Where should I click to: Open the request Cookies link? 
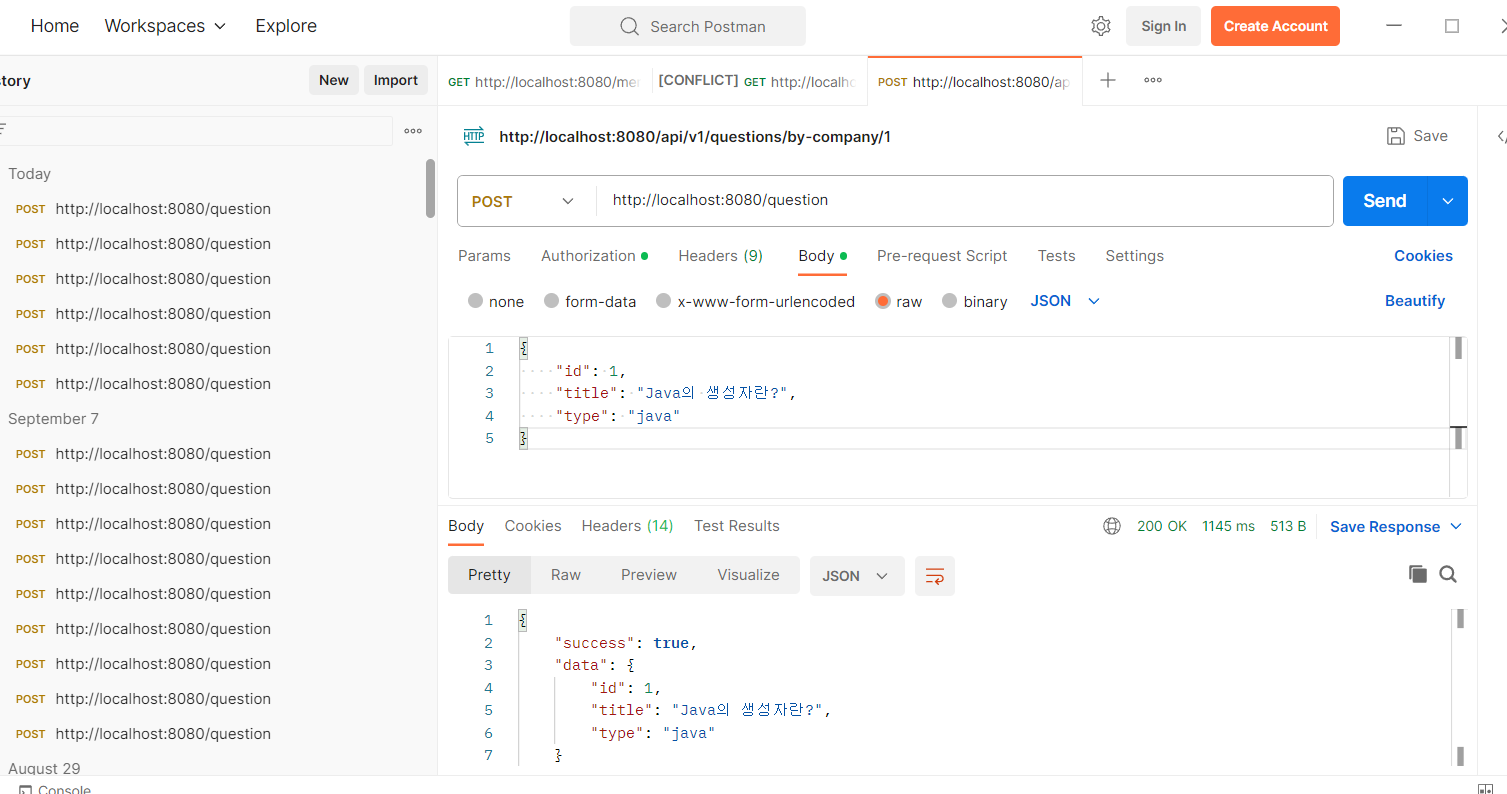point(1423,256)
